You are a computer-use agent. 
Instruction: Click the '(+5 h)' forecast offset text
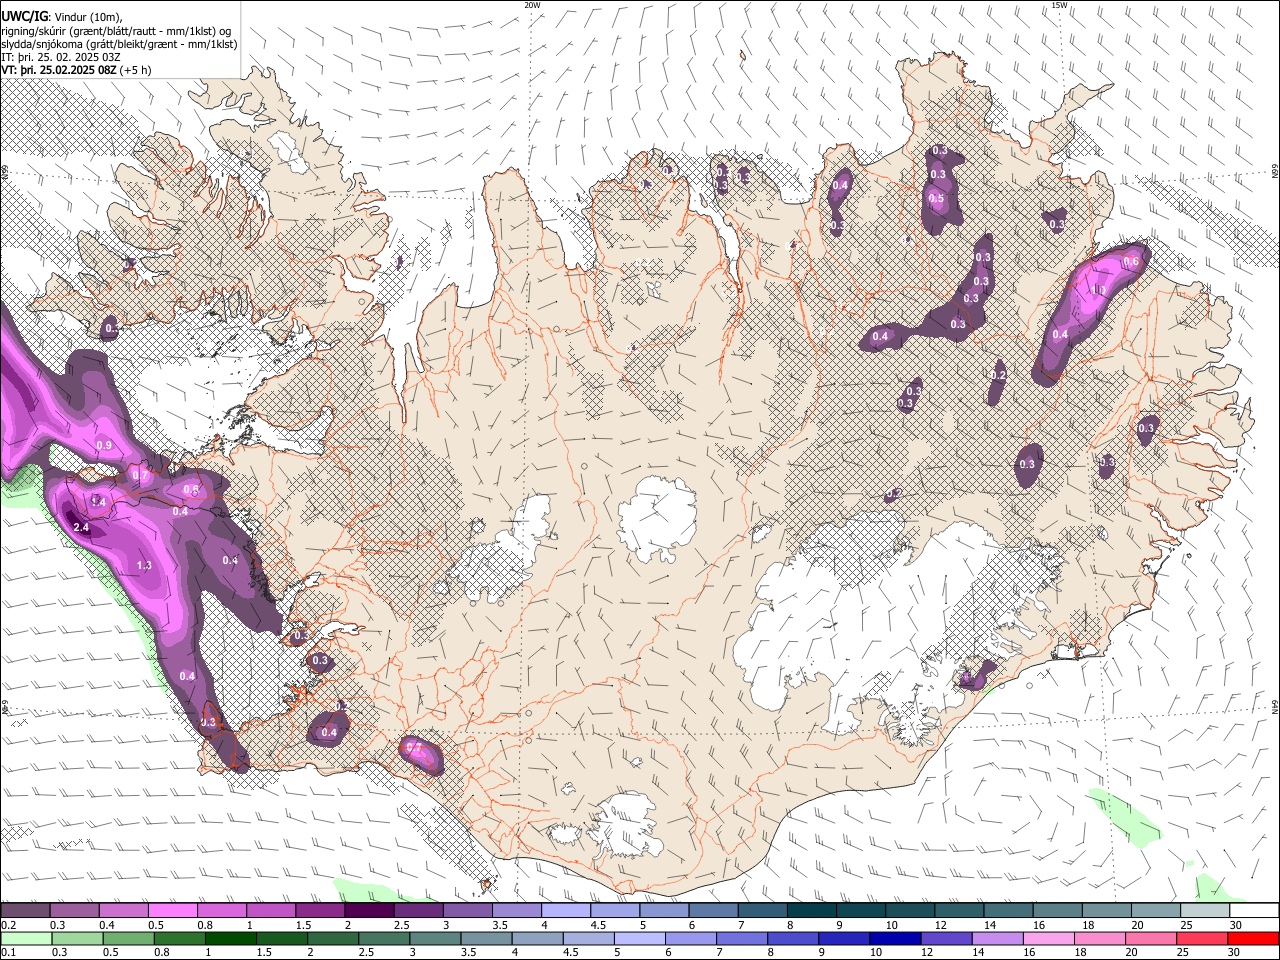click(x=135, y=70)
